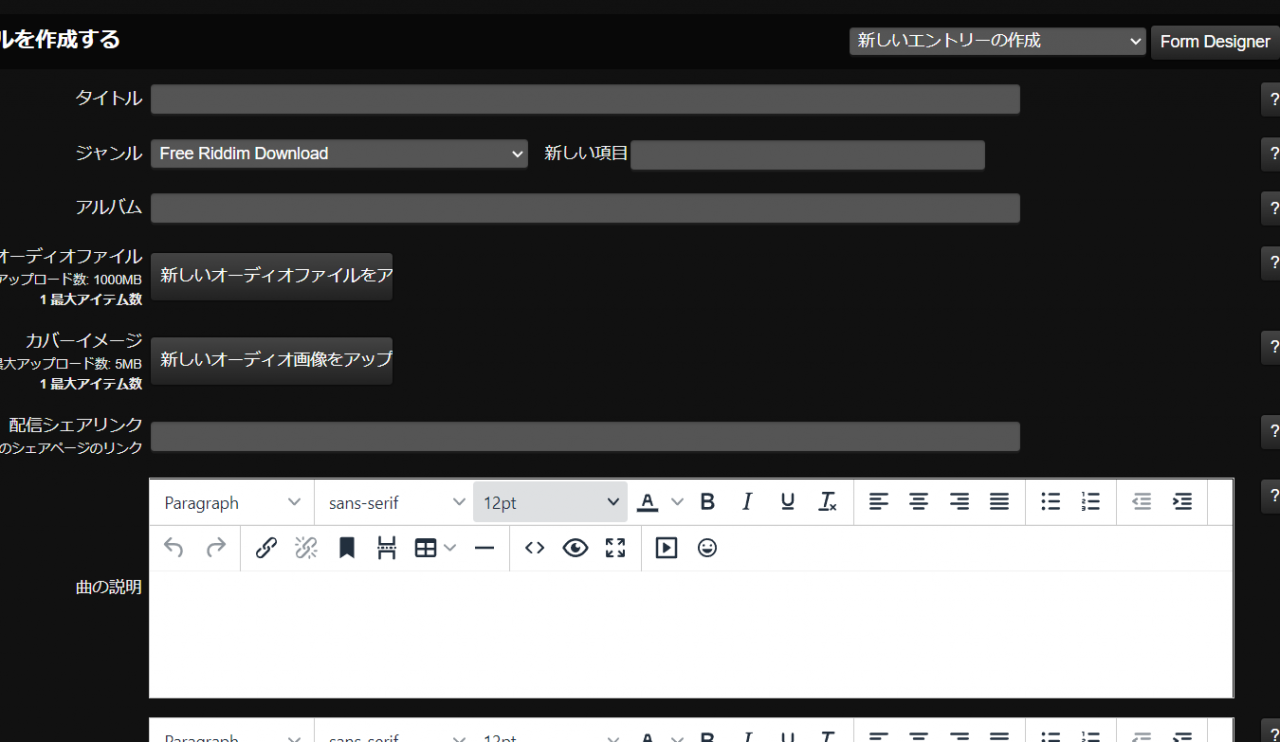This screenshot has height=742, width=1280.
Task: Align text right in description editor
Action: pyautogui.click(x=959, y=502)
